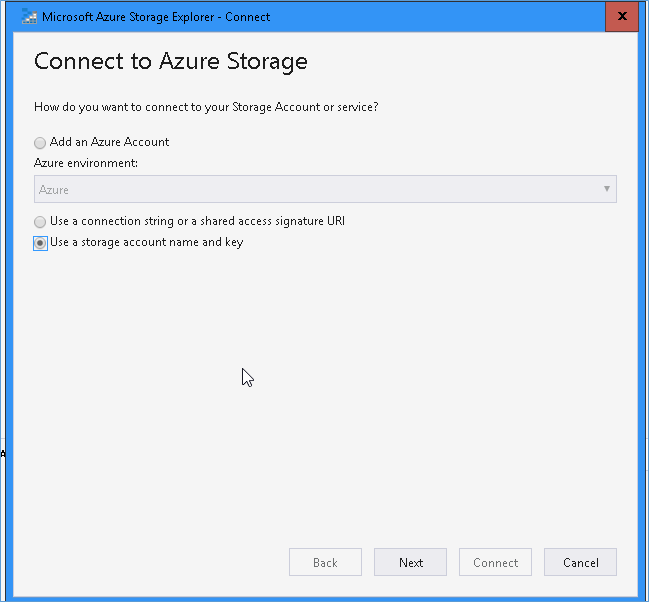This screenshot has width=649, height=602.
Task: Open the Azure environment dropdown
Action: tap(325, 189)
